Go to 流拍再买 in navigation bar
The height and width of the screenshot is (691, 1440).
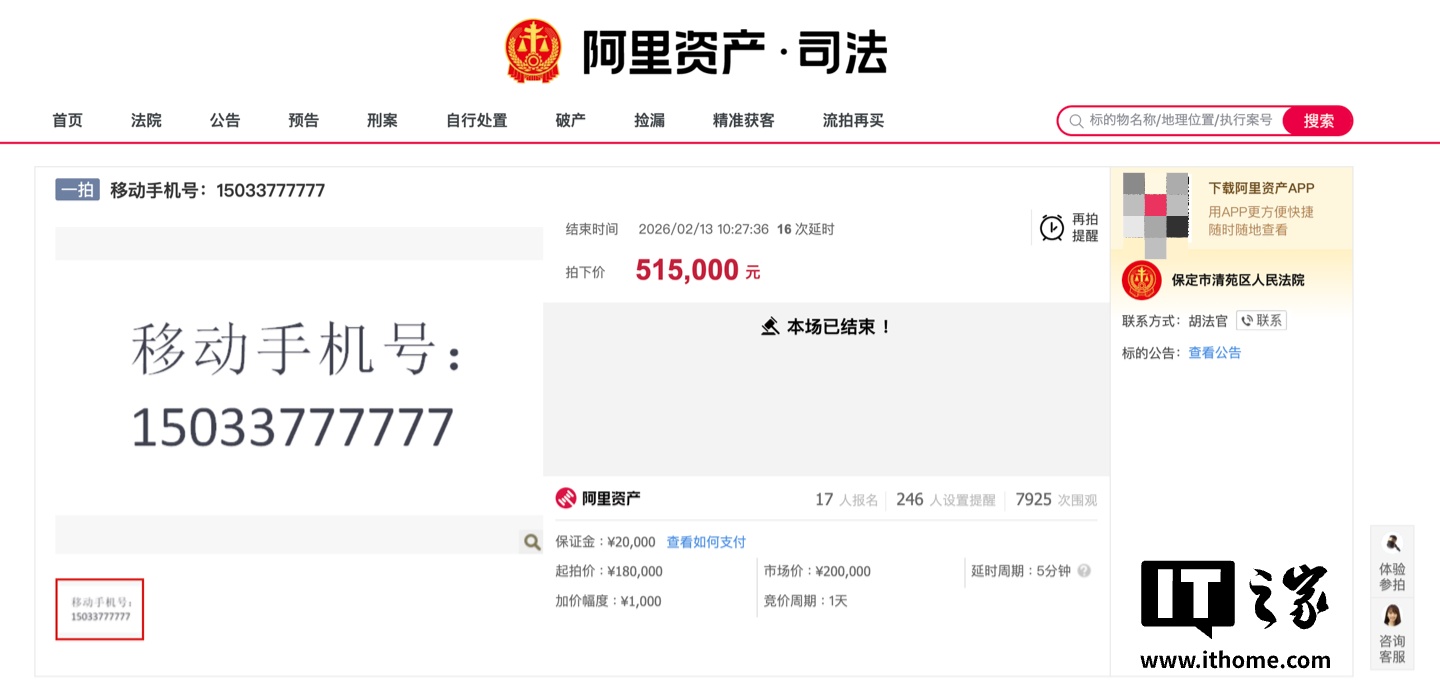click(853, 121)
